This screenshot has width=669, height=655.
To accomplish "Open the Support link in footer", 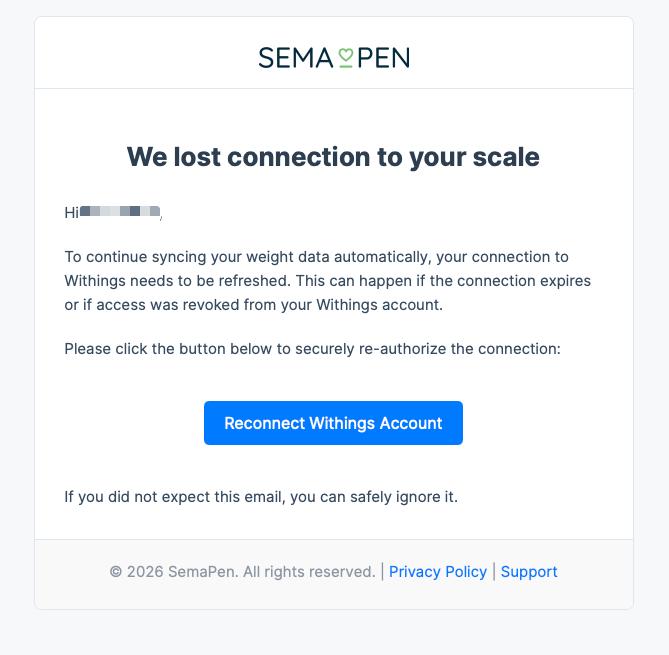I will tap(529, 572).
